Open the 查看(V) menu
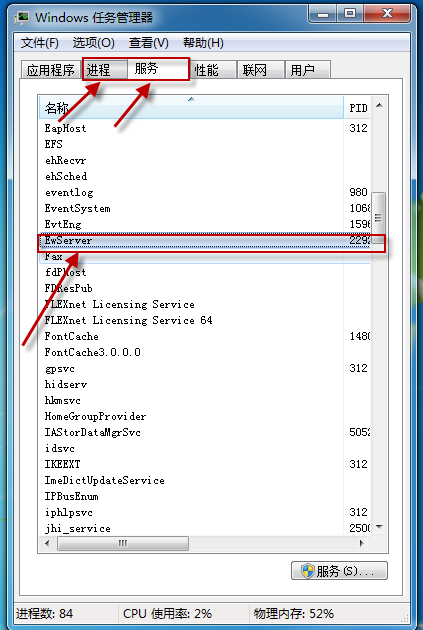The width and height of the screenshot is (423, 630). tap(149, 43)
